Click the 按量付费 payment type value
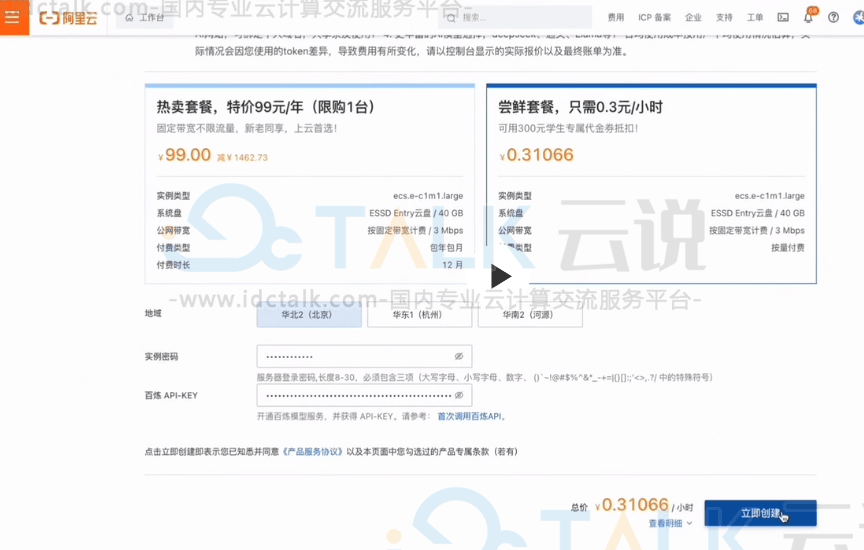The width and height of the screenshot is (864, 550). (x=788, y=247)
